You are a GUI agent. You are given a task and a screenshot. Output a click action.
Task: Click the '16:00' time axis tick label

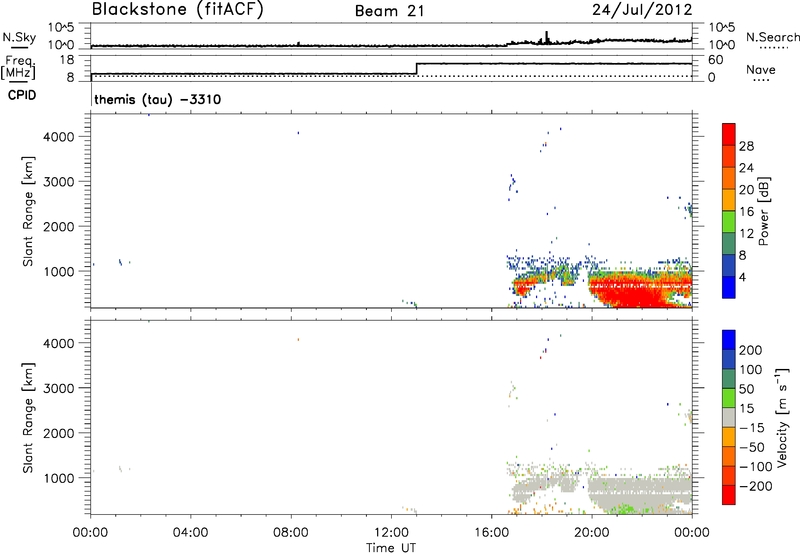(491, 533)
